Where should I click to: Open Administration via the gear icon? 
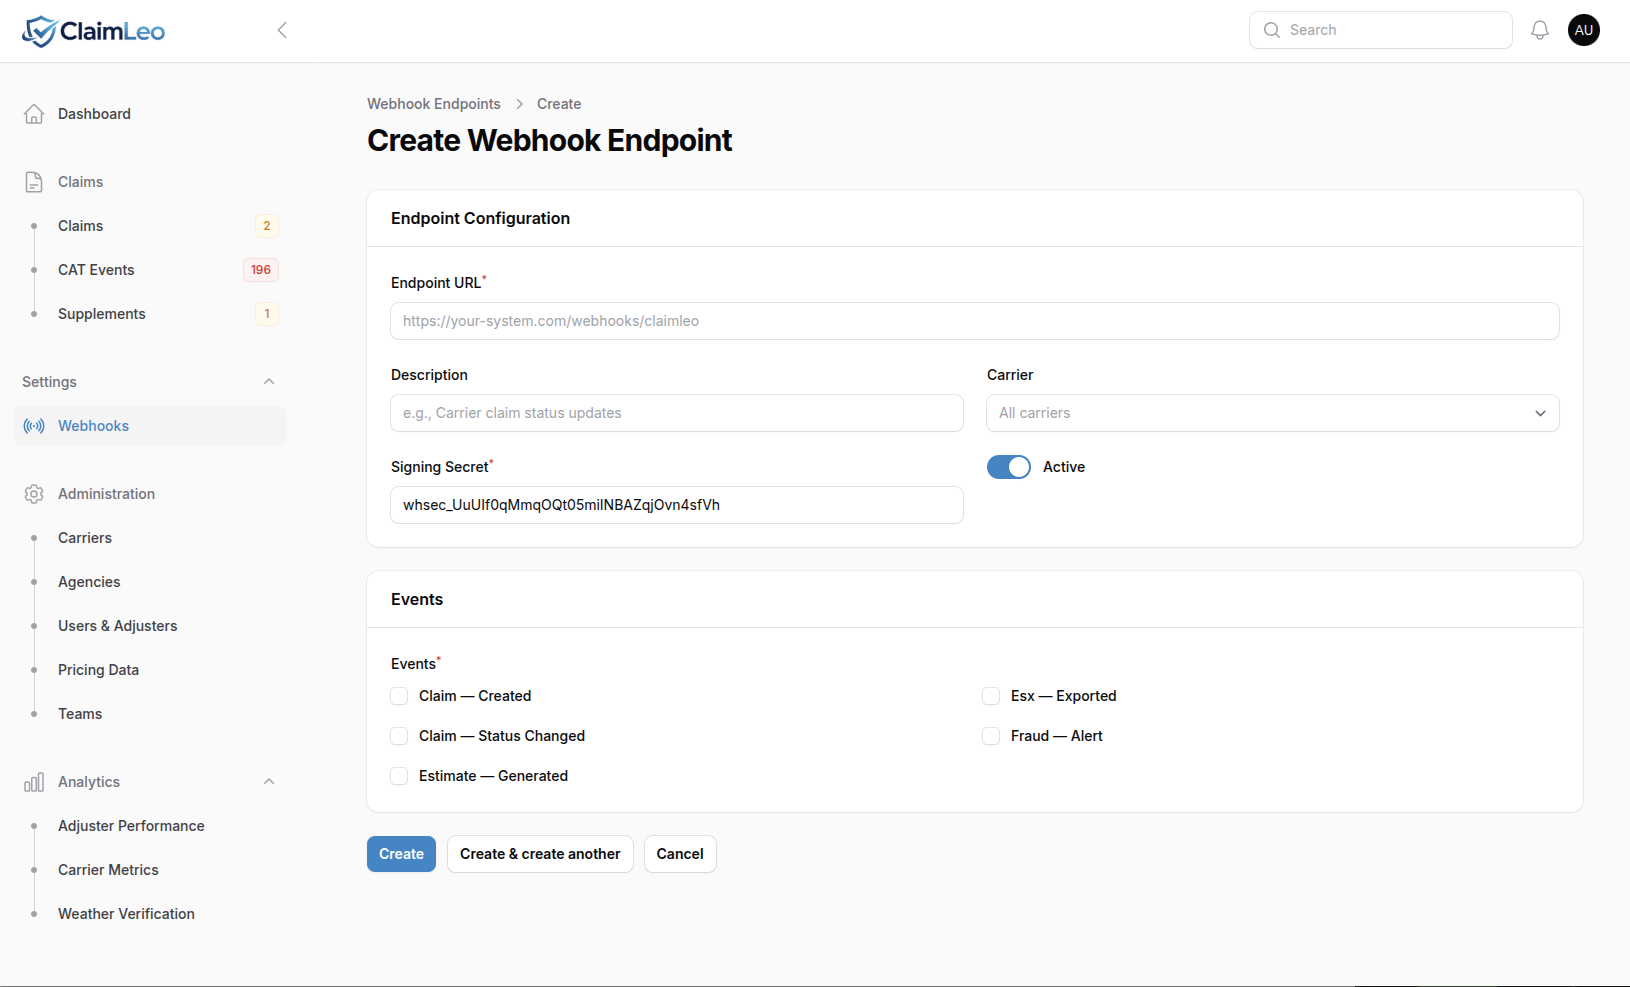pyautogui.click(x=34, y=493)
